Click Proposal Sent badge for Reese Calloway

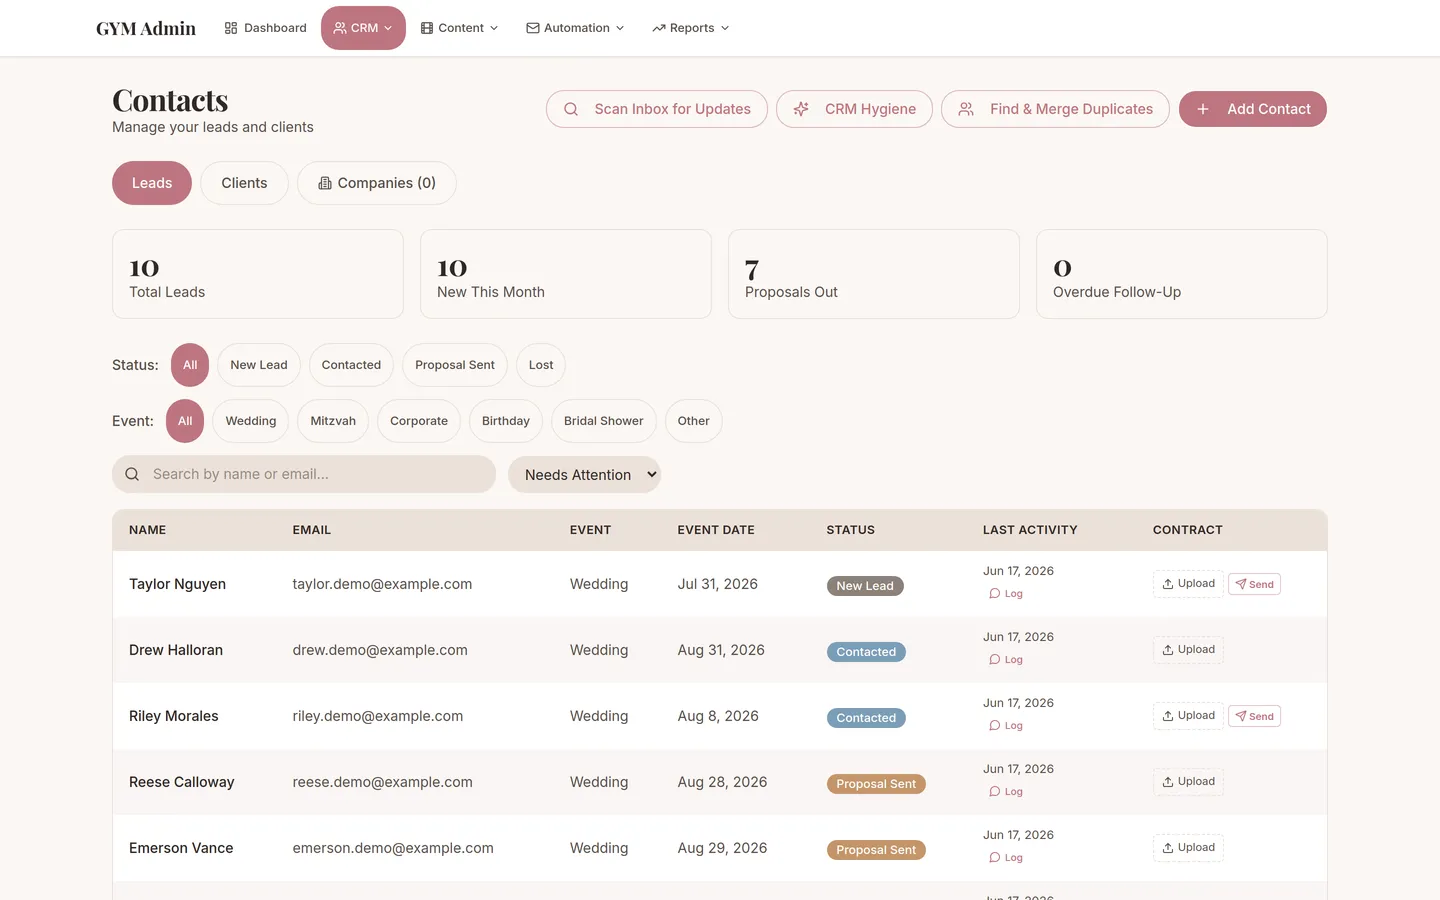876,784
